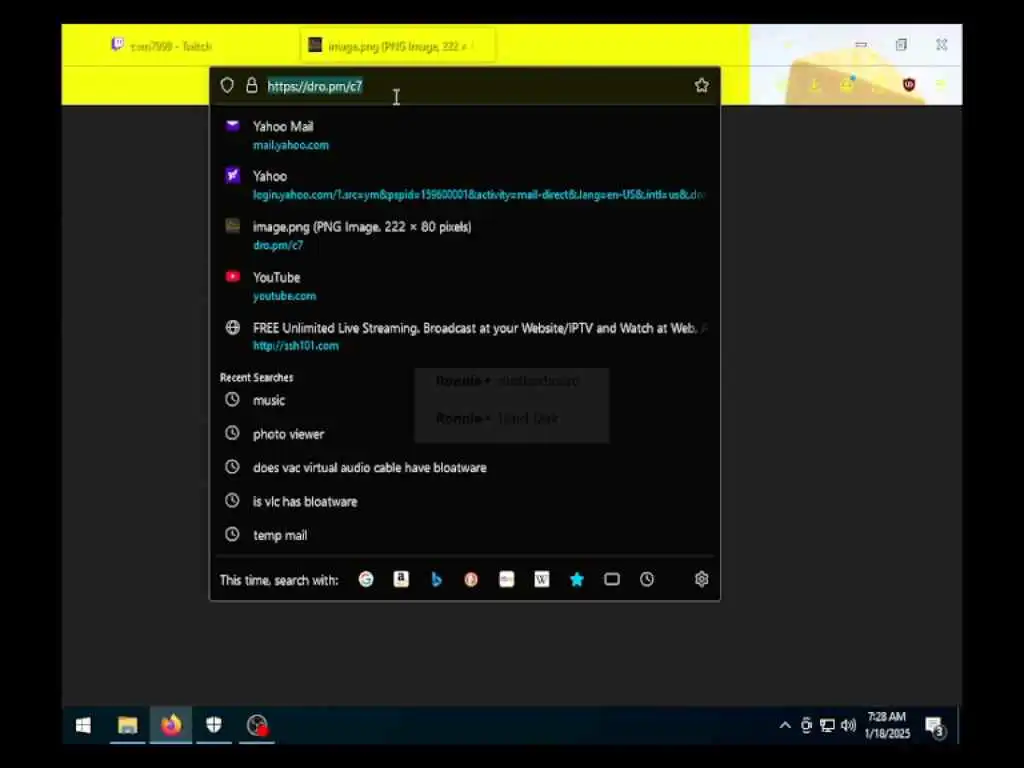Search this time with Bing

(x=436, y=579)
